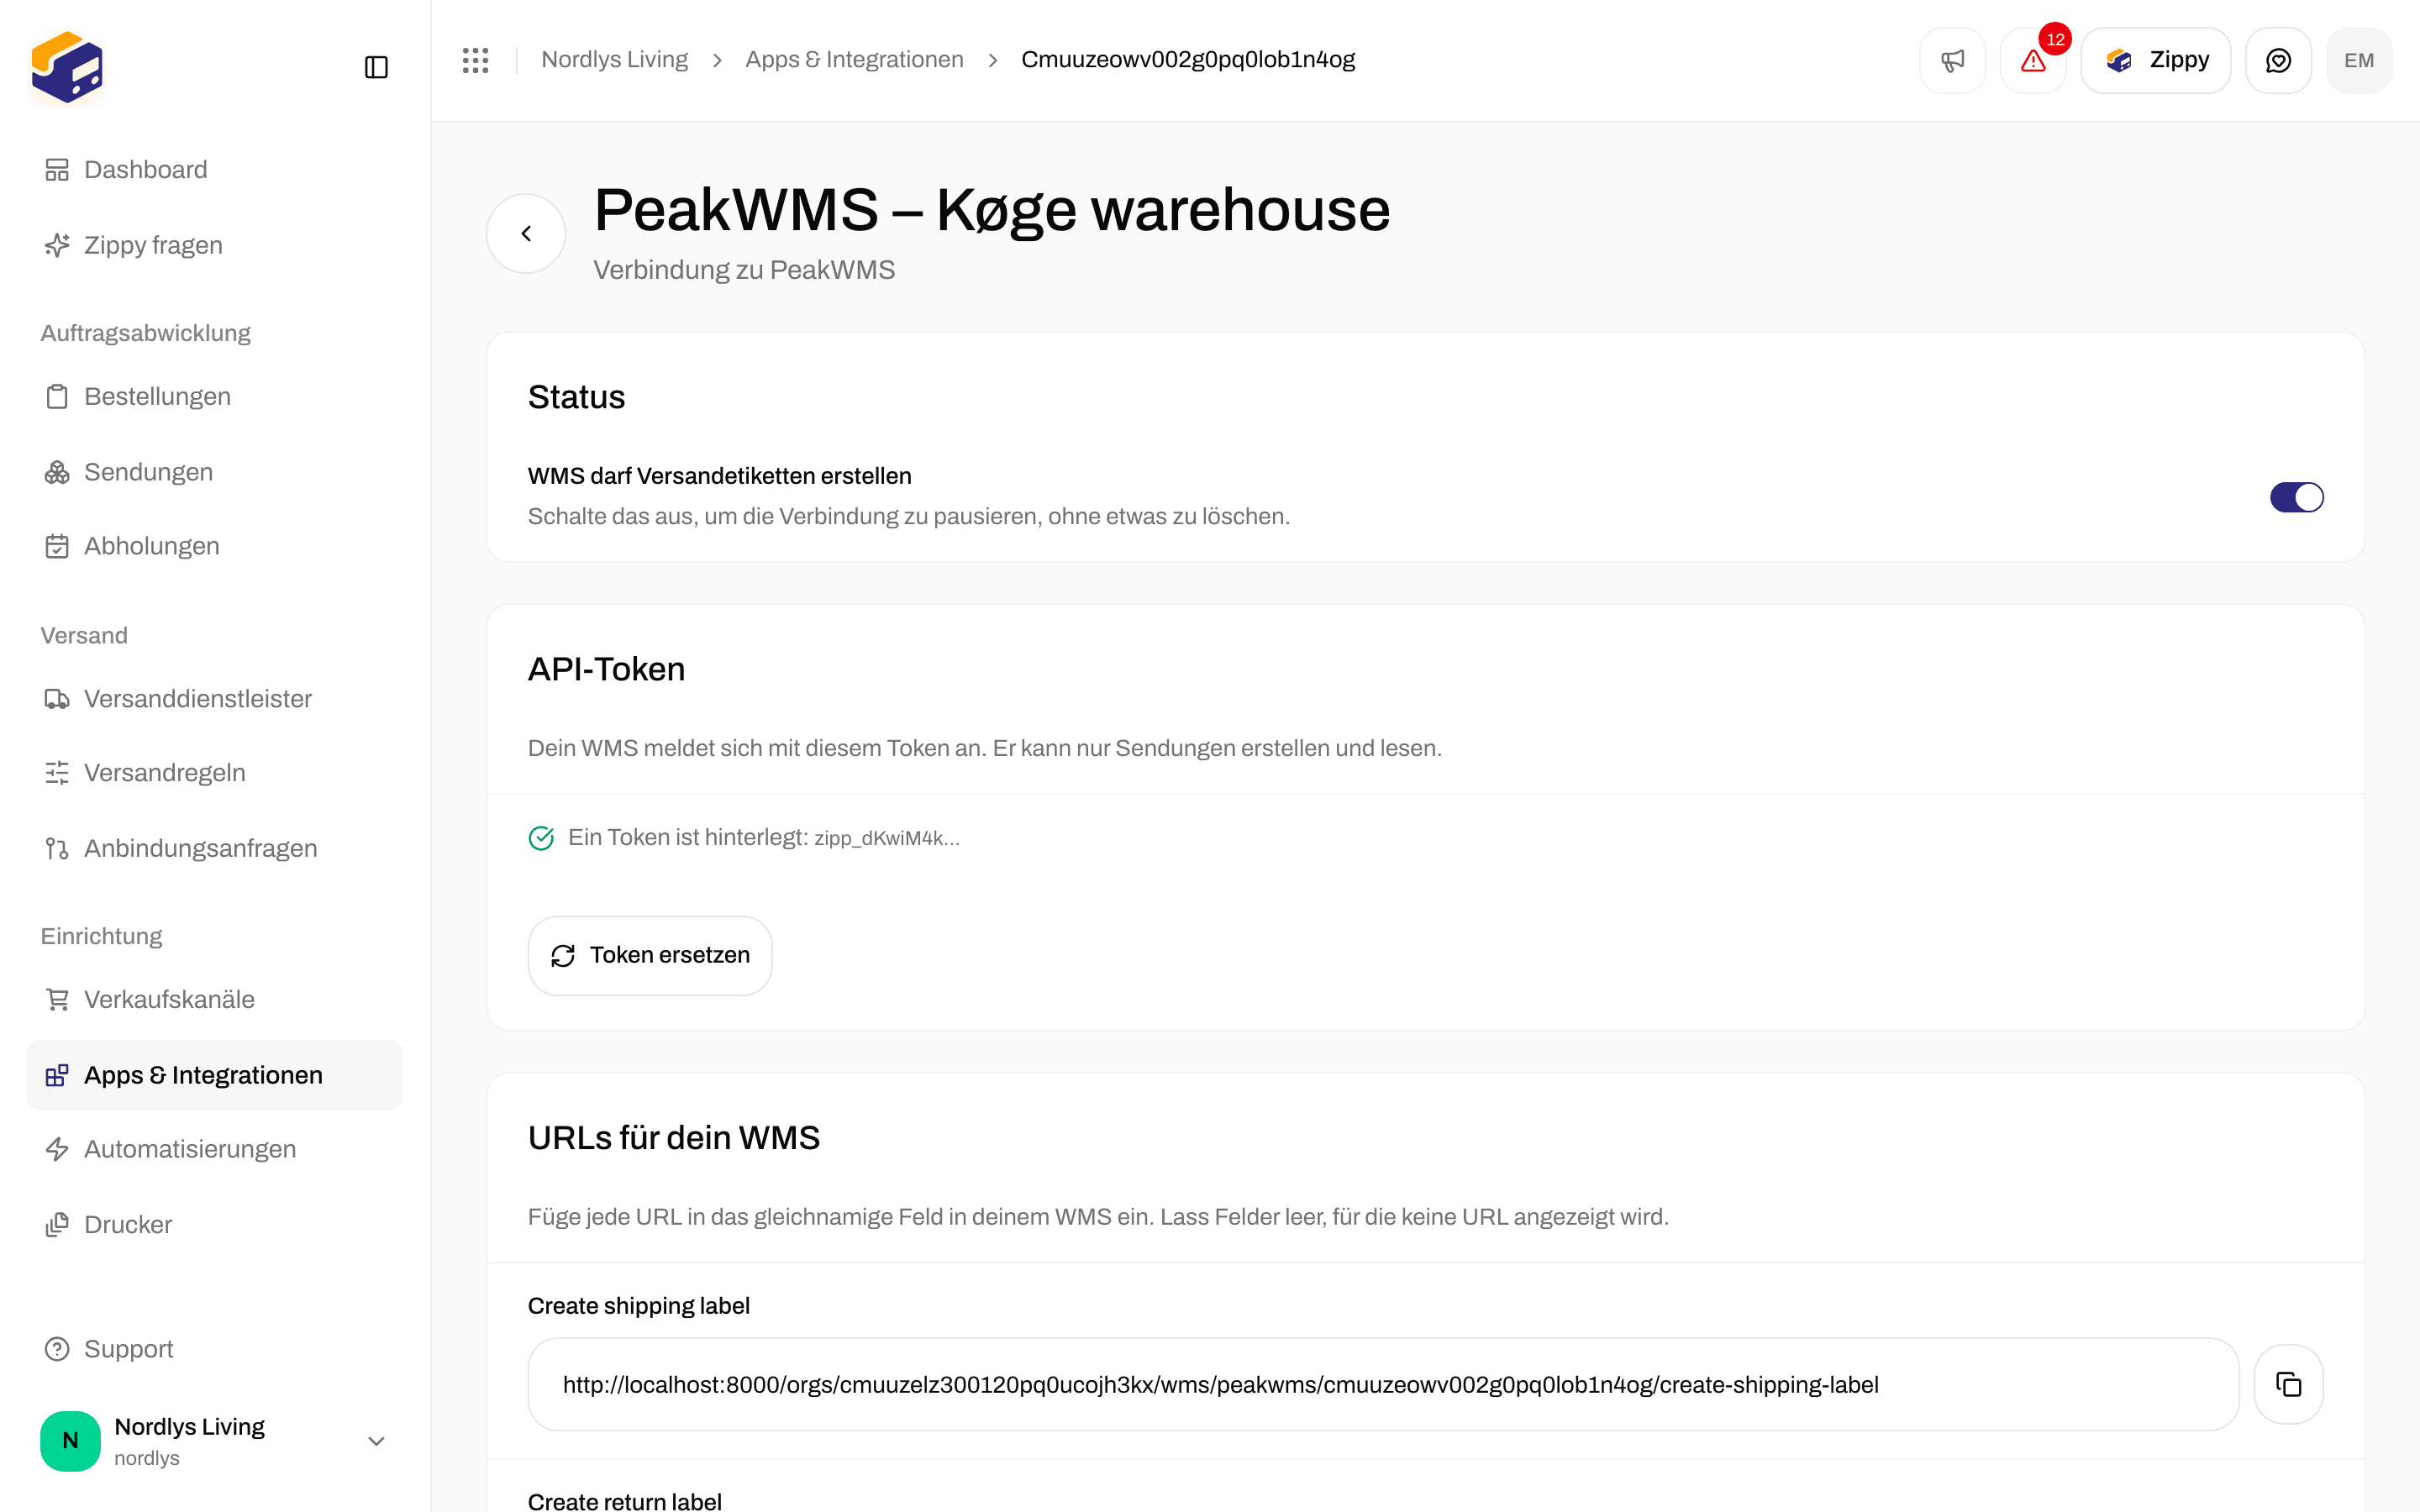Open Versandregeln page
Viewport: 2420px width, 1512px height.
pos(215,773)
